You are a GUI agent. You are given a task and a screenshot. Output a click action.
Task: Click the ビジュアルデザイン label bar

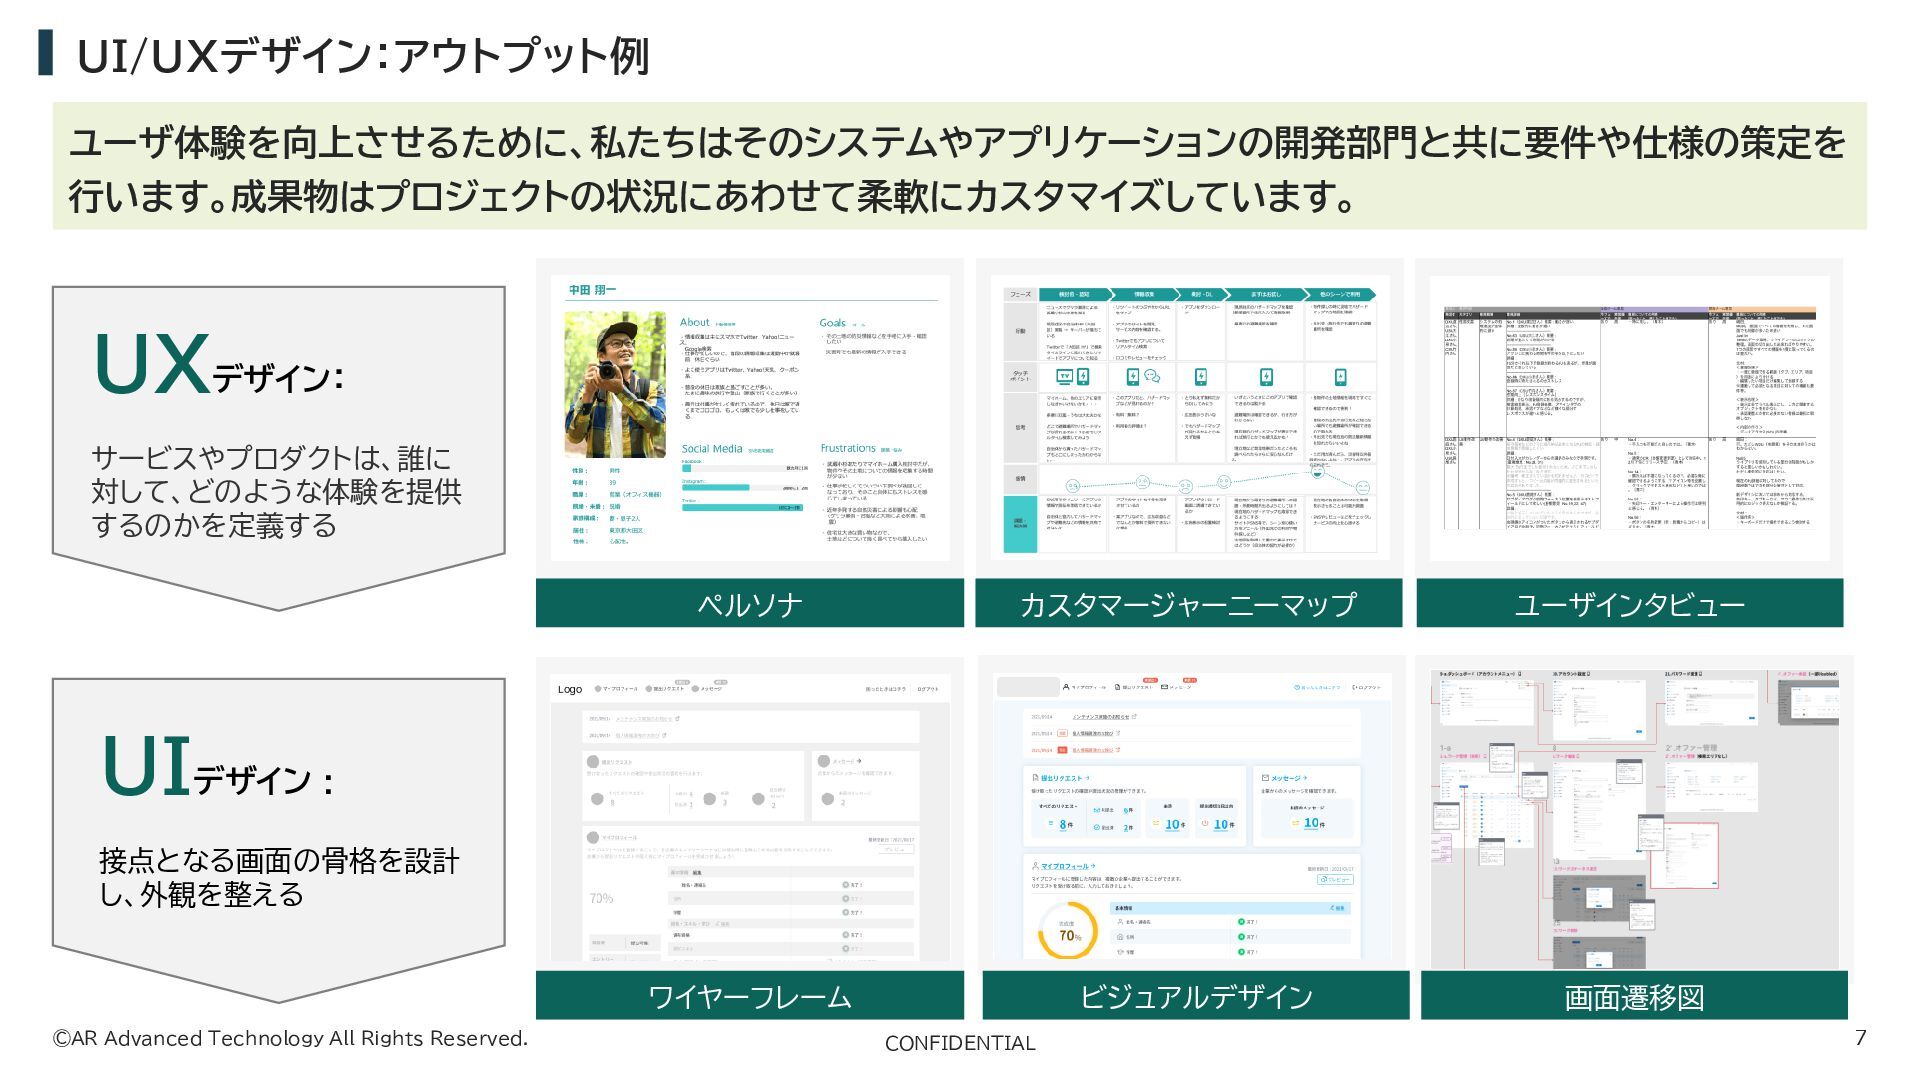1195,996
